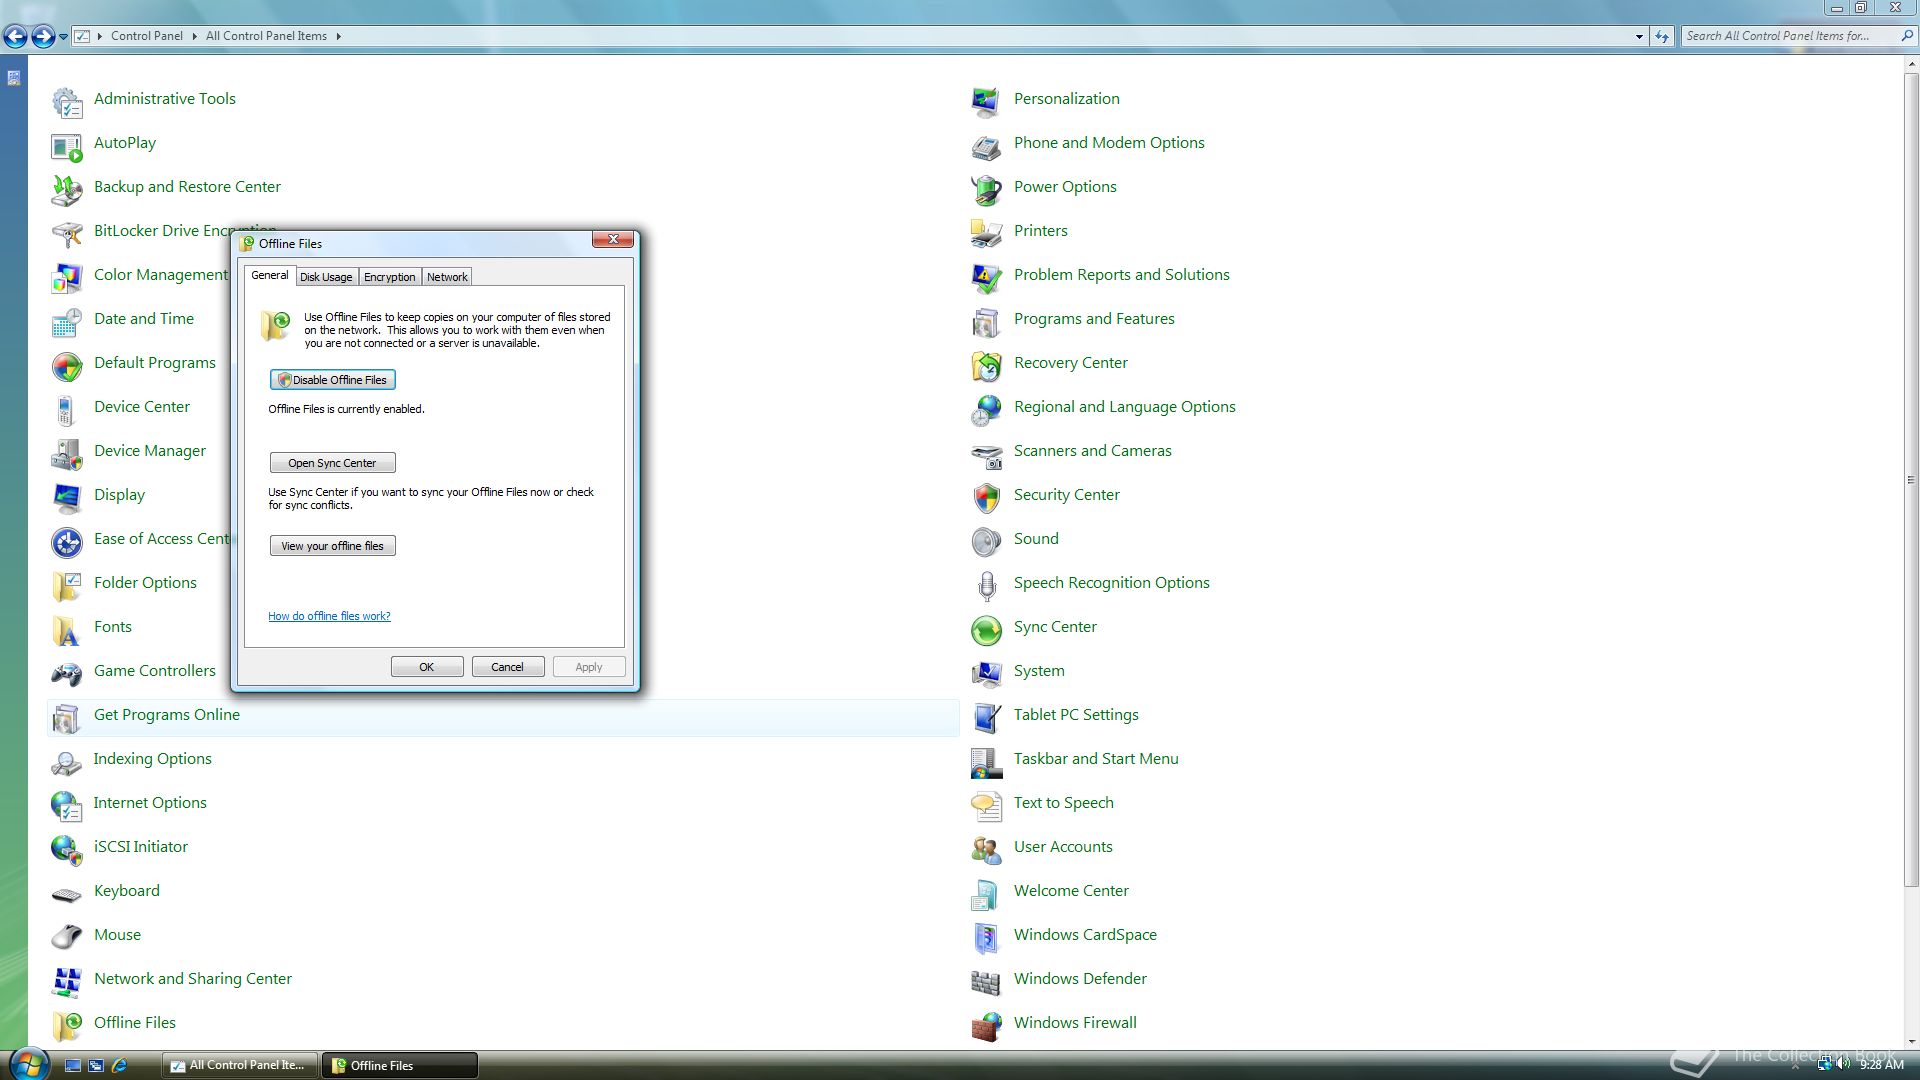The image size is (1920, 1080).
Task: Click the vertical scrollbar down arrow
Action: [1911, 1042]
